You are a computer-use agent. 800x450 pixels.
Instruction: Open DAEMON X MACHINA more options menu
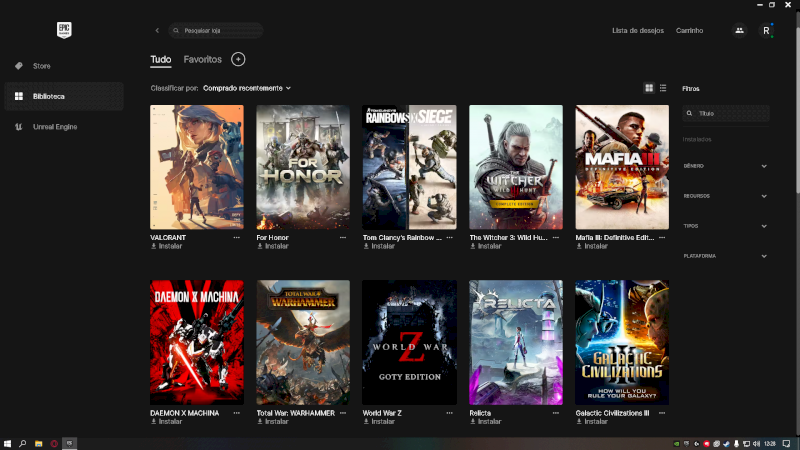[x=237, y=413]
